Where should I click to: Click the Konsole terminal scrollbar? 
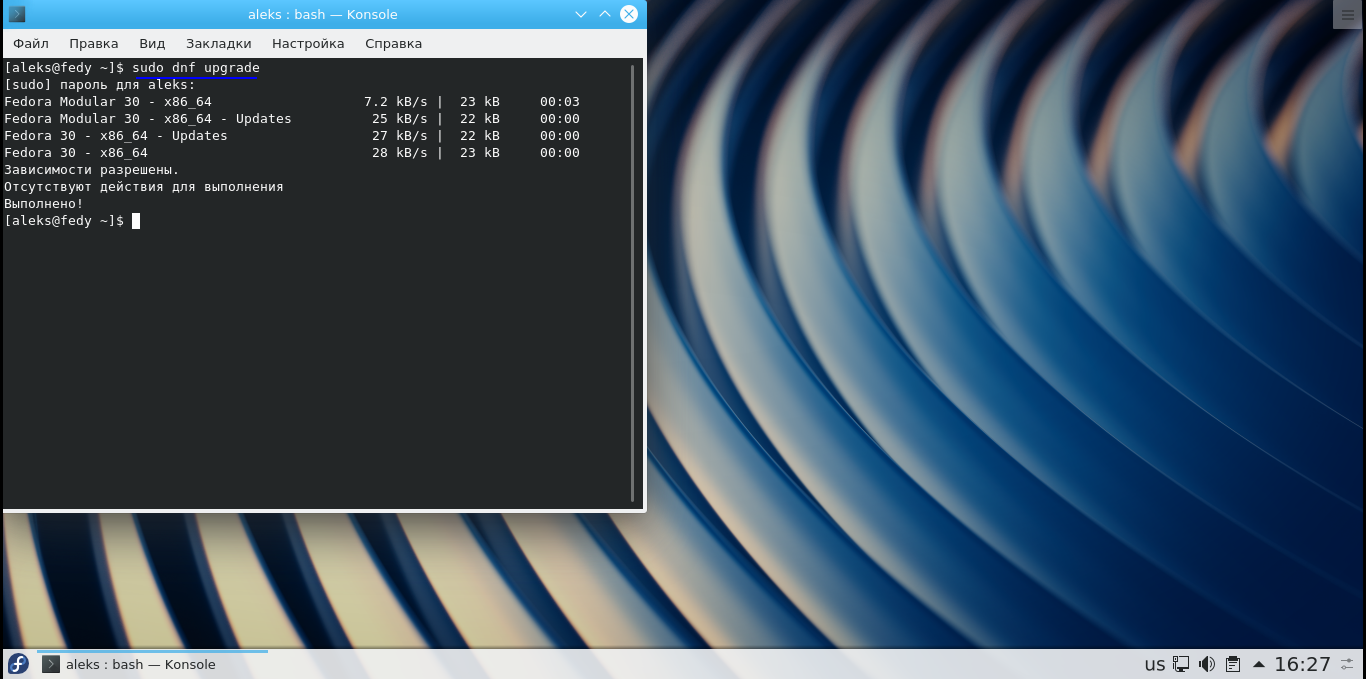(x=633, y=282)
